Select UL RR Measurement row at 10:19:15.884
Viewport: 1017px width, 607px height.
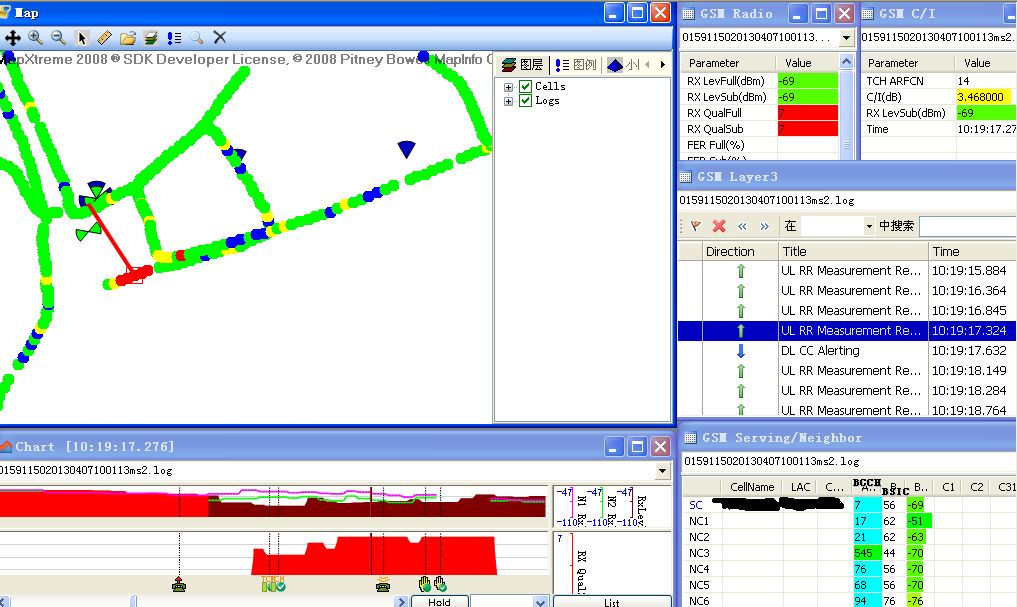pyautogui.click(x=847, y=270)
